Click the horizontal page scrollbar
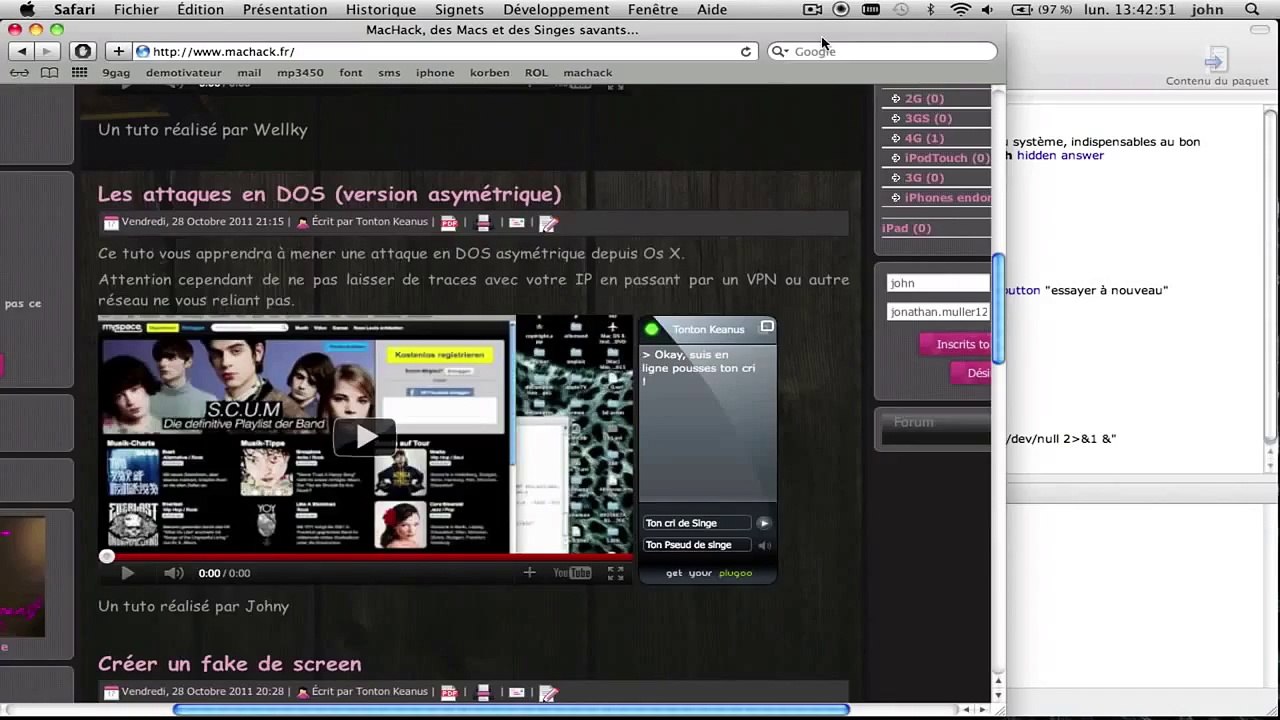The width and height of the screenshot is (1280, 720). pos(511,710)
